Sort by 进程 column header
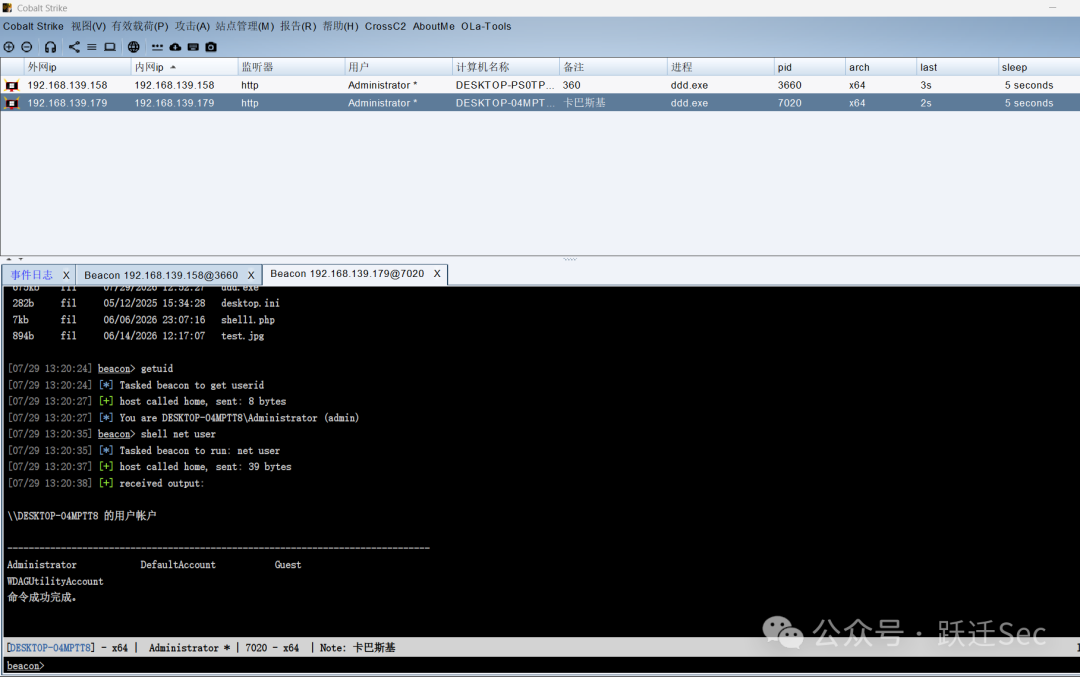Image resolution: width=1080 pixels, height=677 pixels. (720, 67)
